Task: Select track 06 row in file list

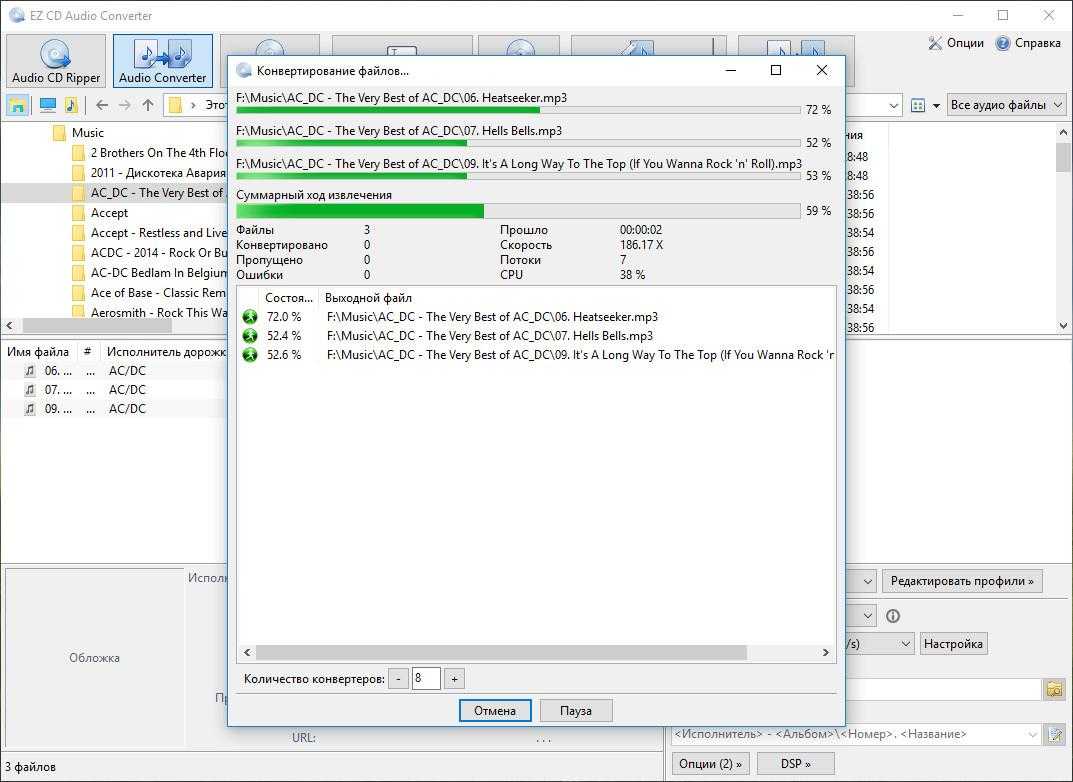Action: coord(115,371)
